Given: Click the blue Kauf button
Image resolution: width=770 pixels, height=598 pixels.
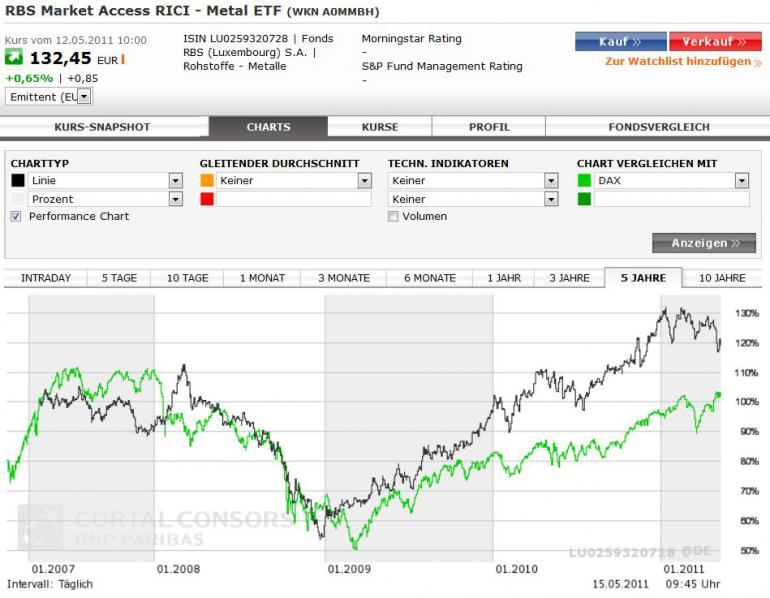Looking at the screenshot, I should tap(620, 42).
